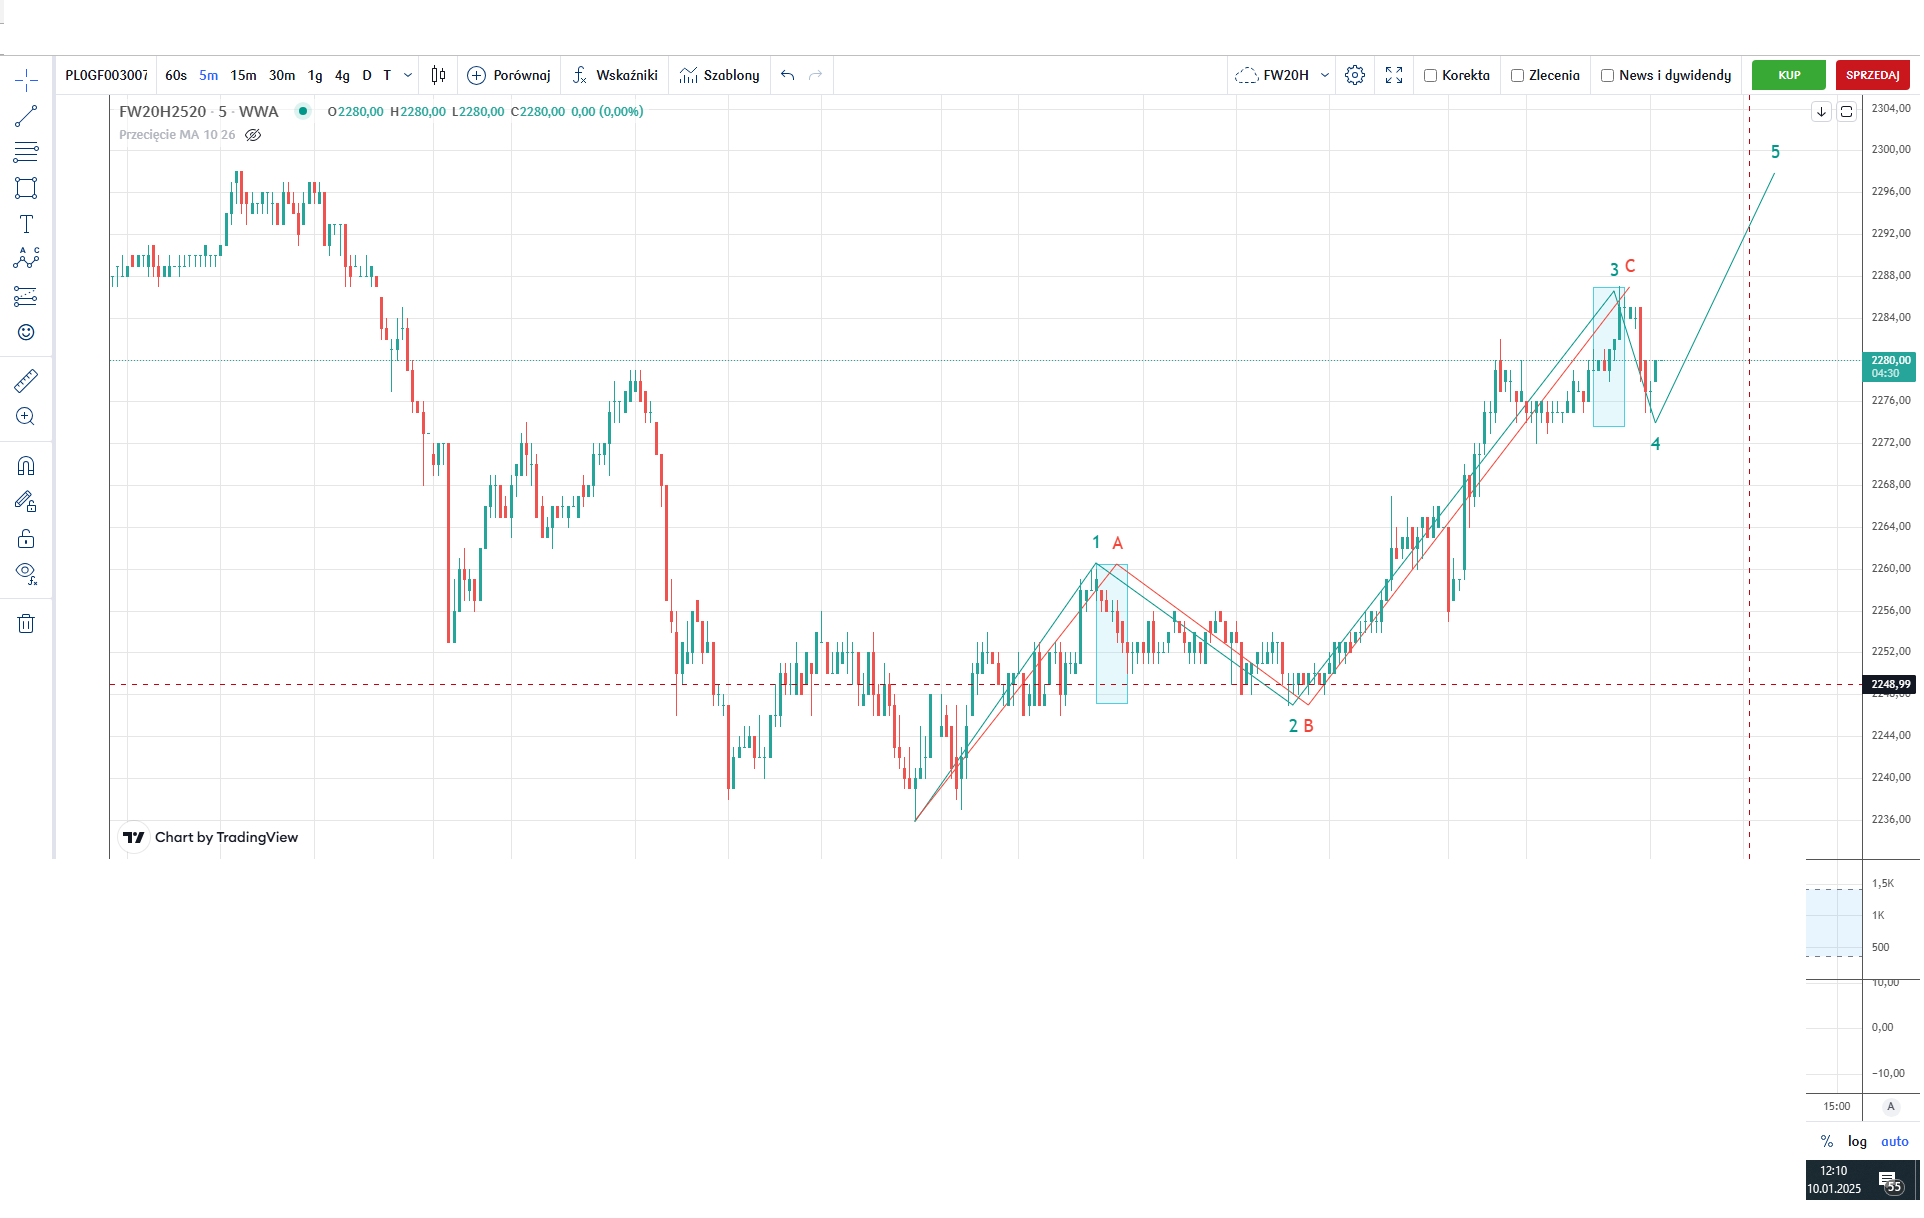Open the candlestick chart type selector

click(438, 75)
